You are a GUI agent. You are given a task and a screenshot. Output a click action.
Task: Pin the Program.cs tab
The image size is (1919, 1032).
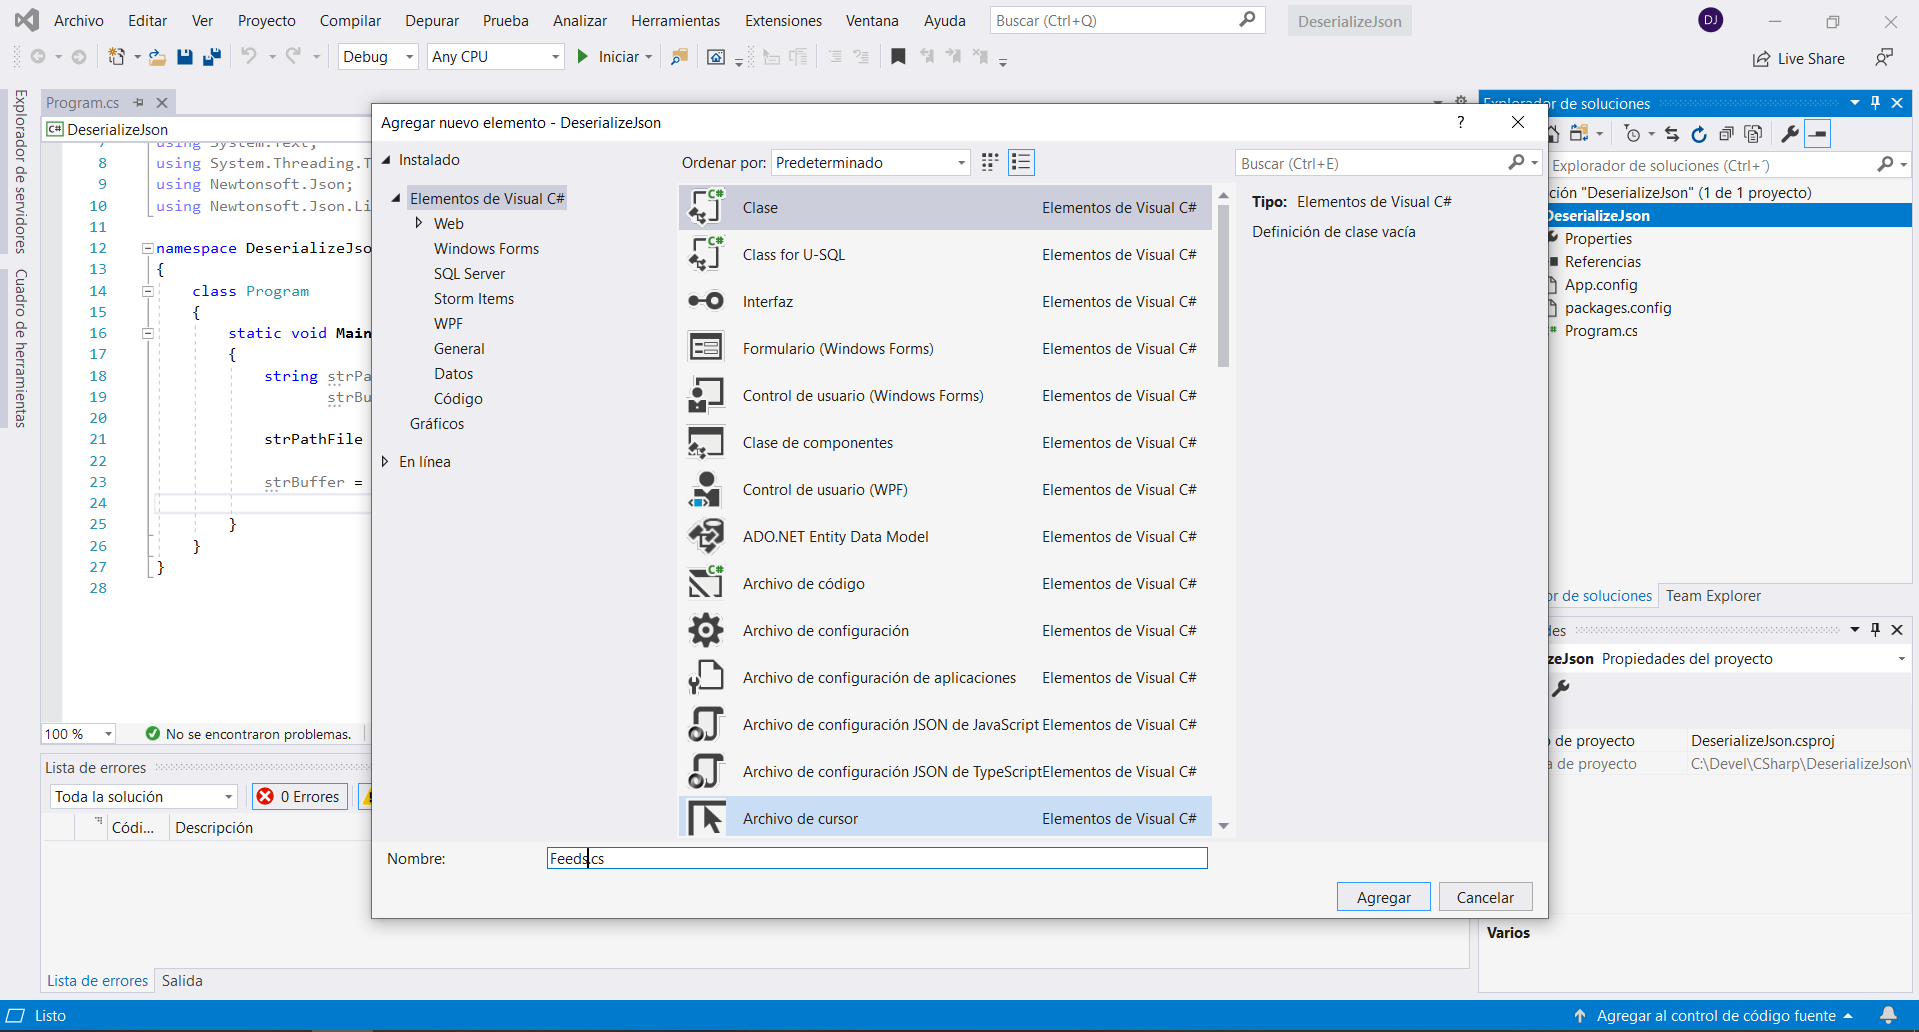pyautogui.click(x=139, y=102)
